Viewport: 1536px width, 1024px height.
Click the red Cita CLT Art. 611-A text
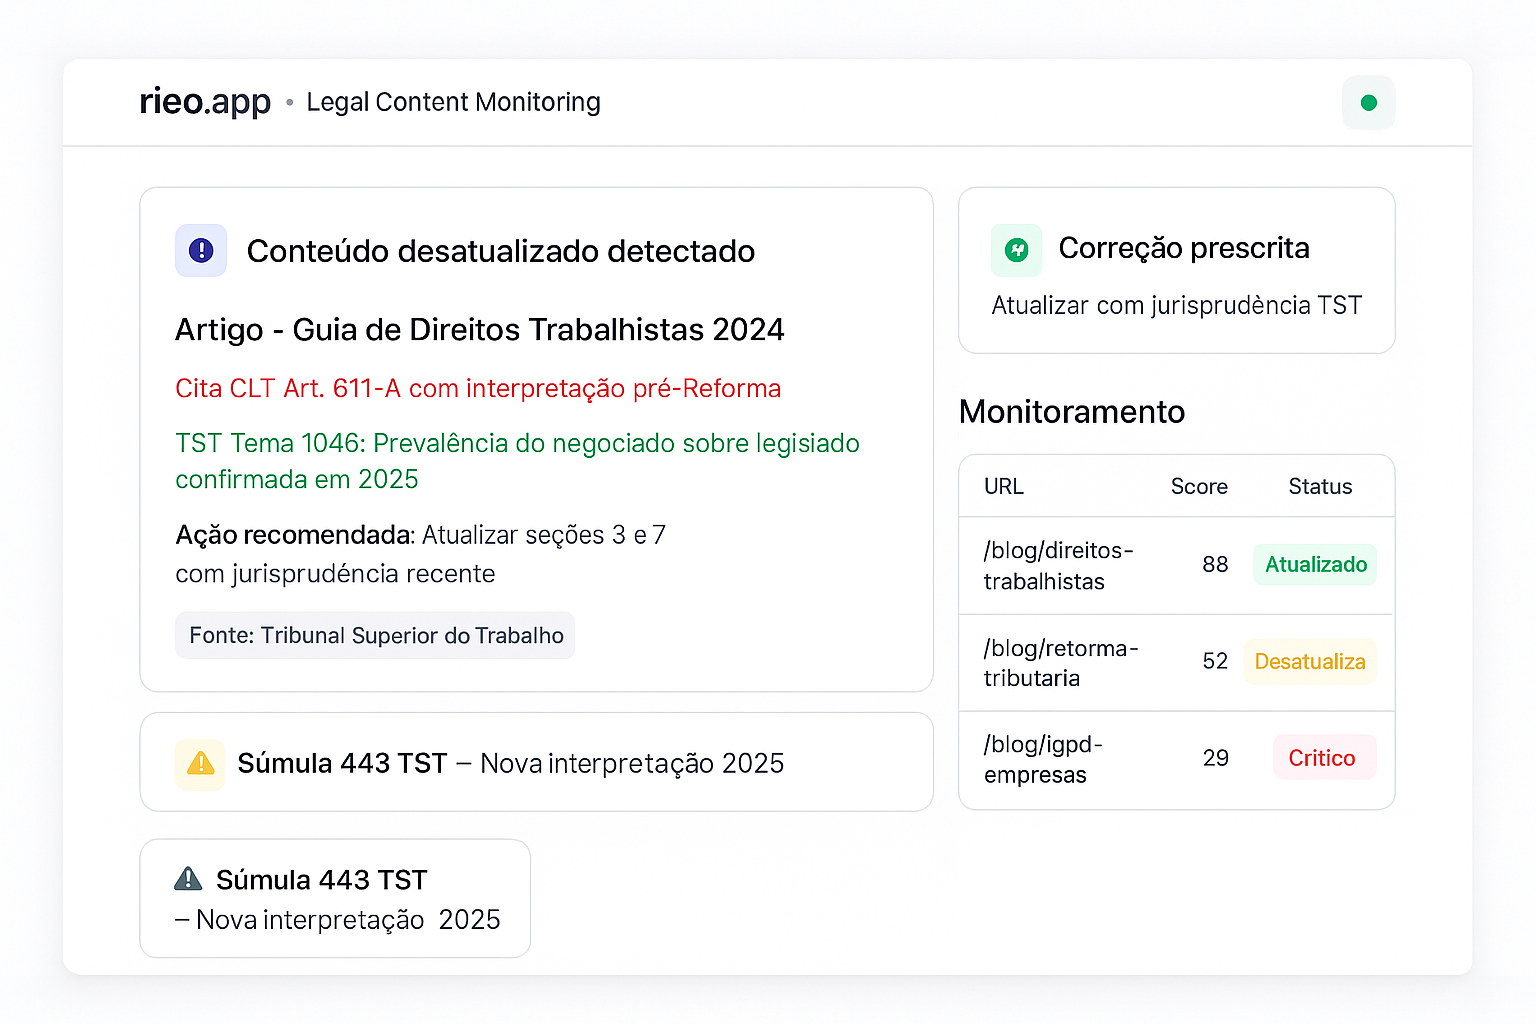point(478,388)
